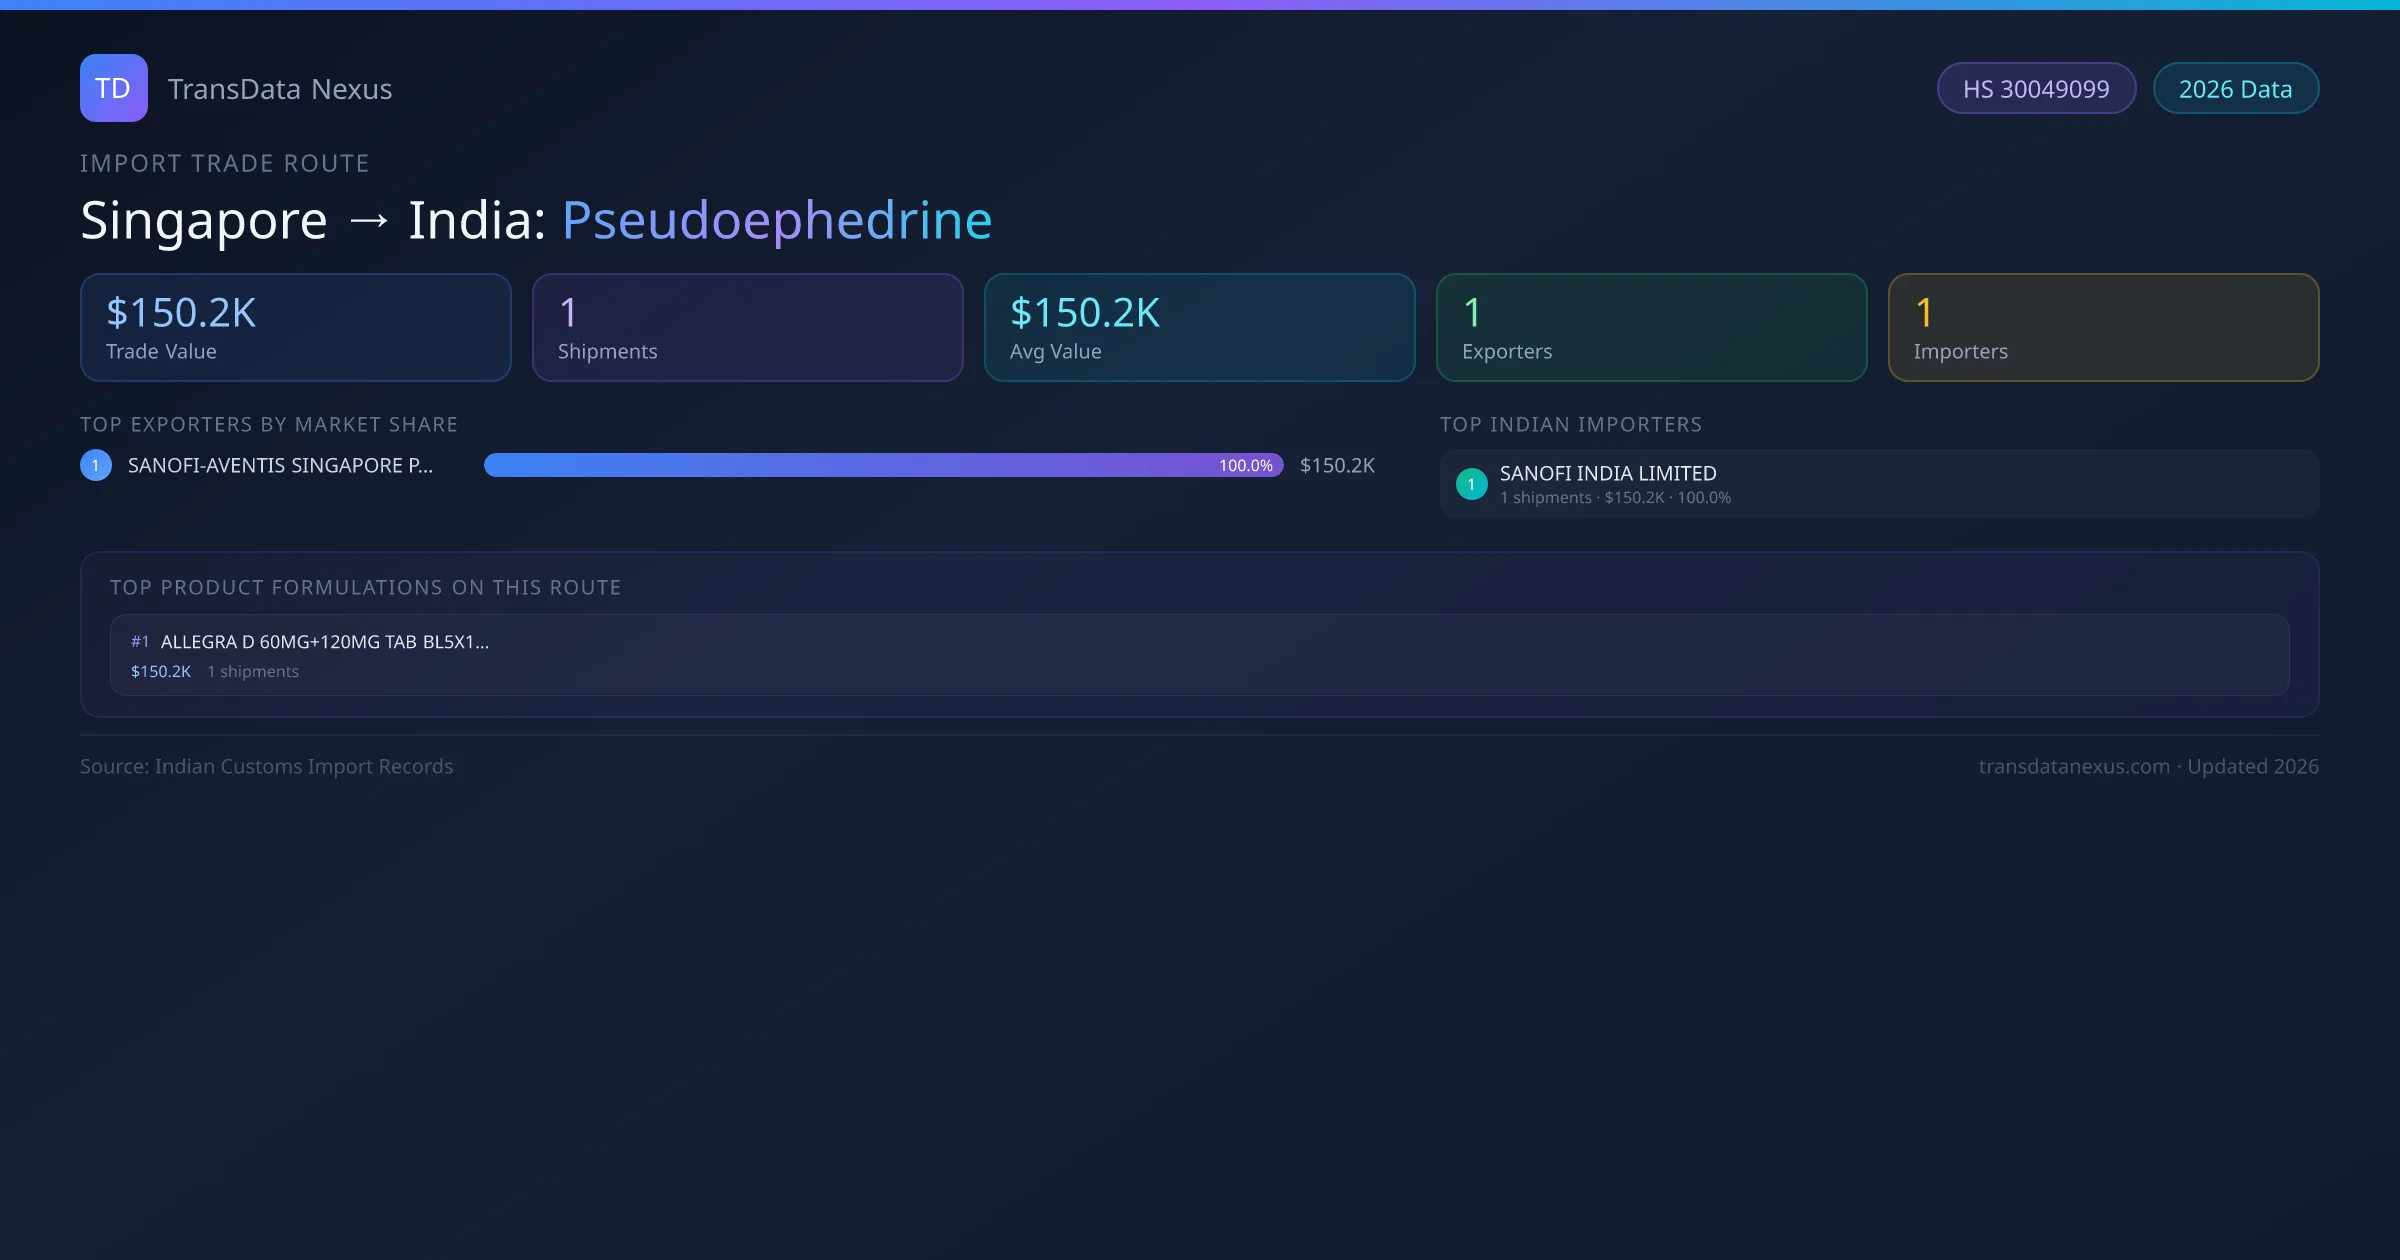Click the TD logo icon
Screen dimensions: 2400x1260
pos(113,88)
